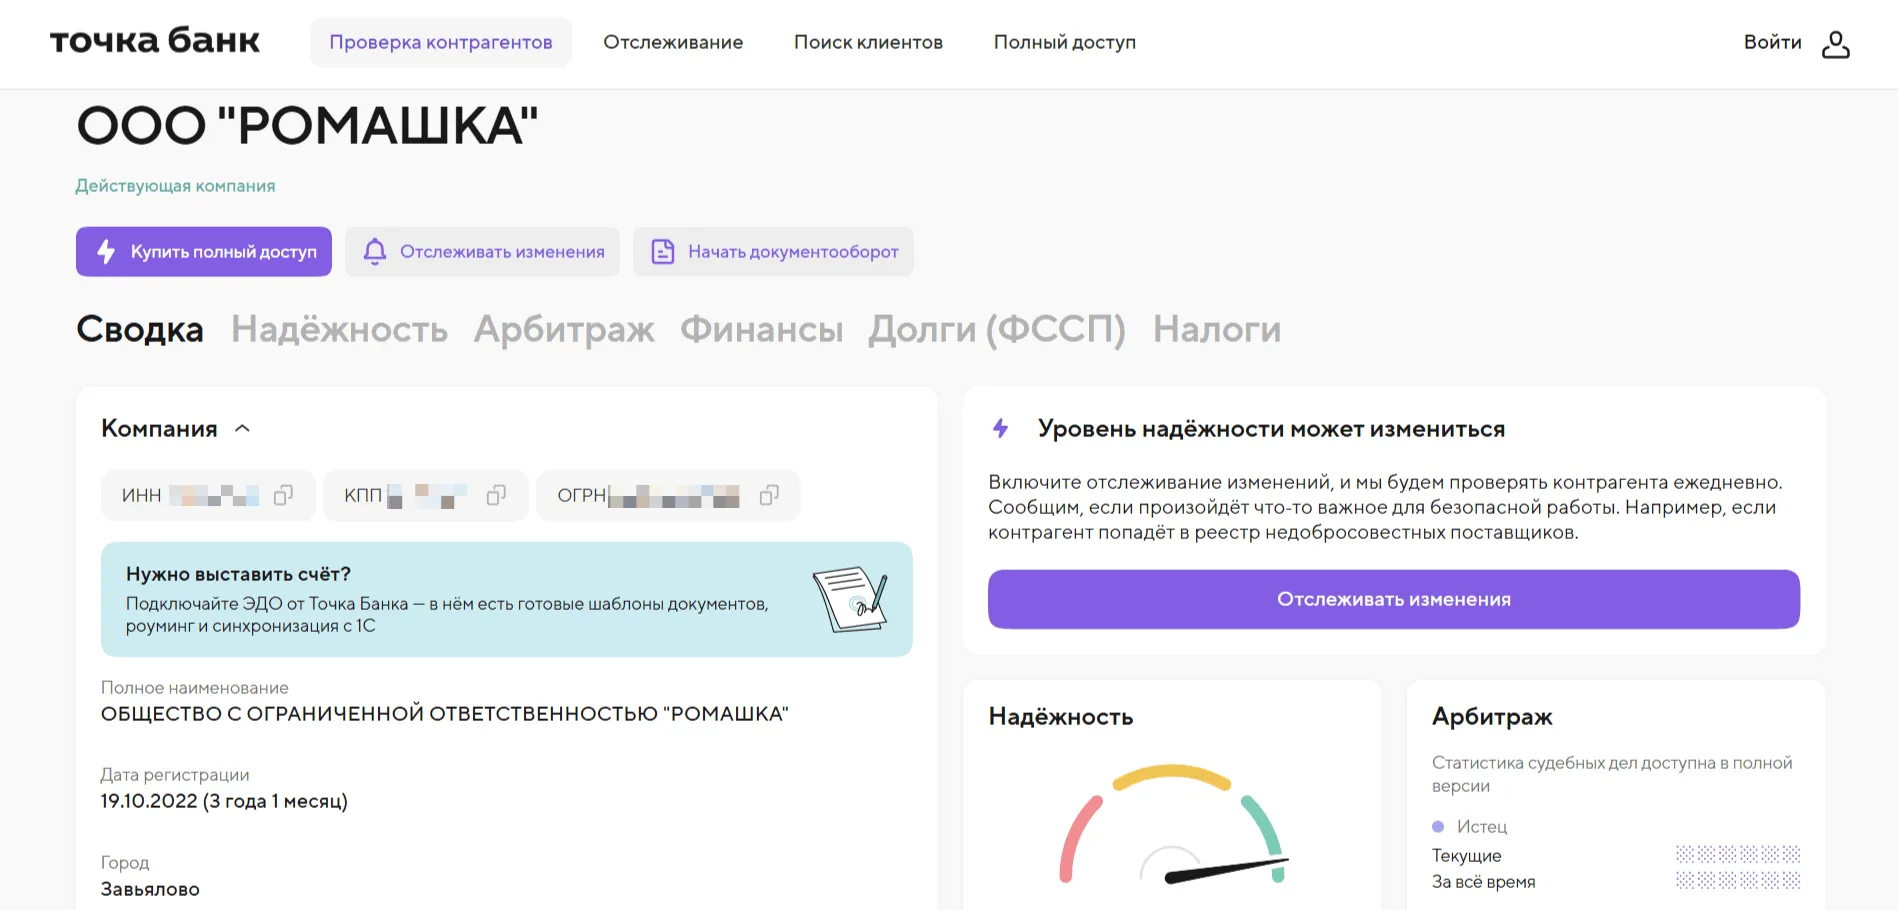The height and width of the screenshot is (910, 1898).
Task: Collapse the Компания section
Action: (x=243, y=428)
